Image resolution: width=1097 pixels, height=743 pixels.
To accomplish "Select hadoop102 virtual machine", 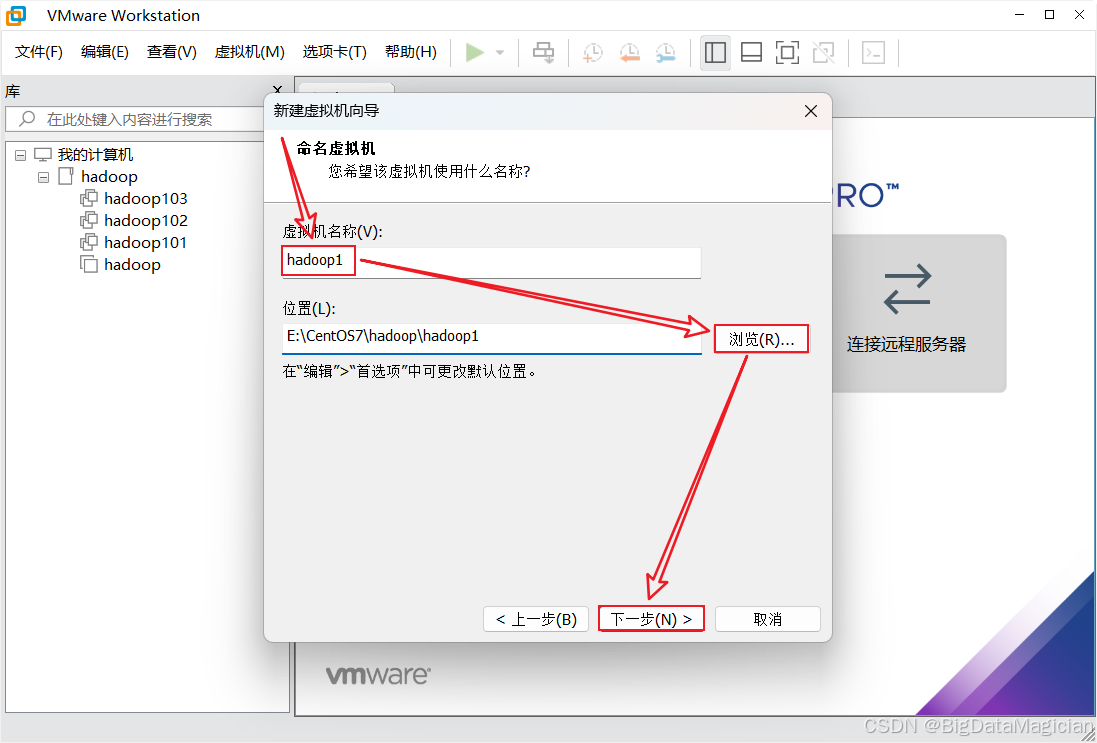I will (x=146, y=220).
